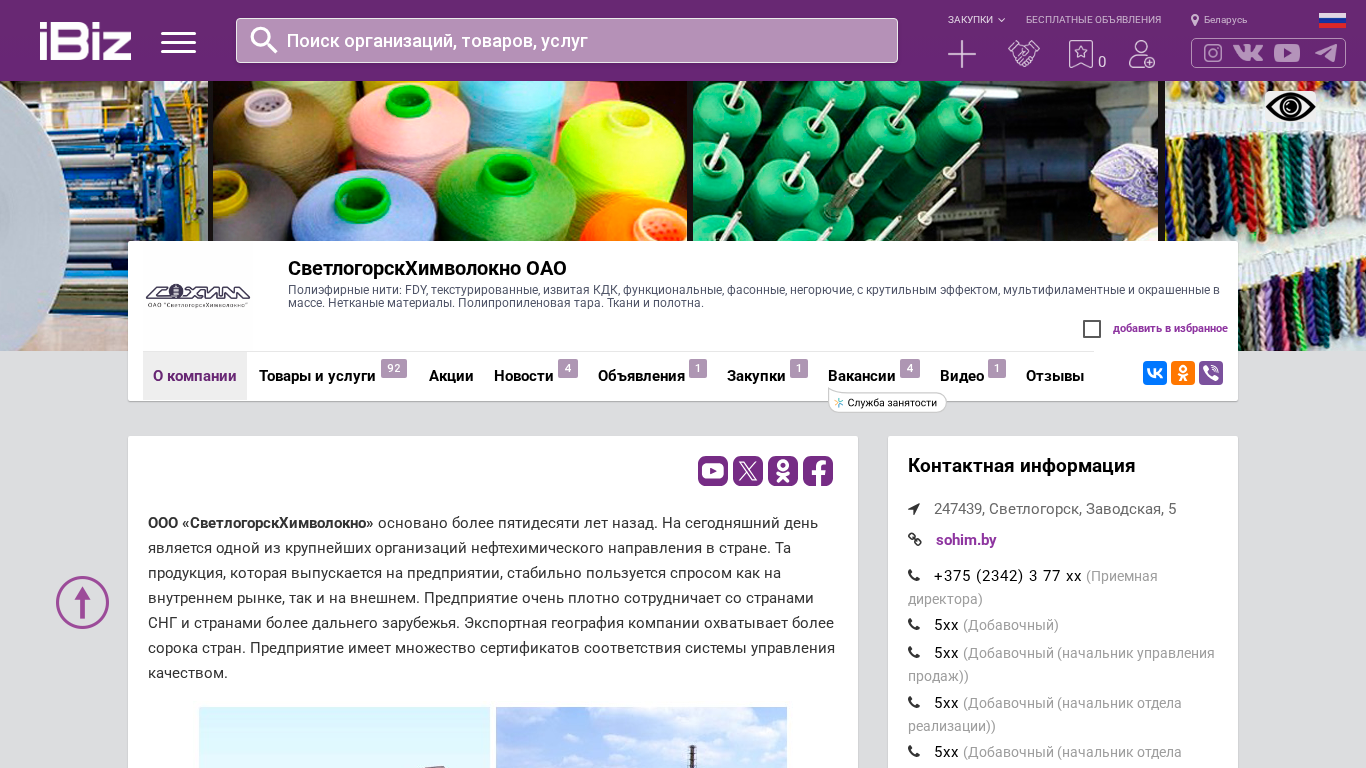Click СветлогорскХимволокно ОАО company title
Screen dimensions: 1366x768
coord(427,268)
